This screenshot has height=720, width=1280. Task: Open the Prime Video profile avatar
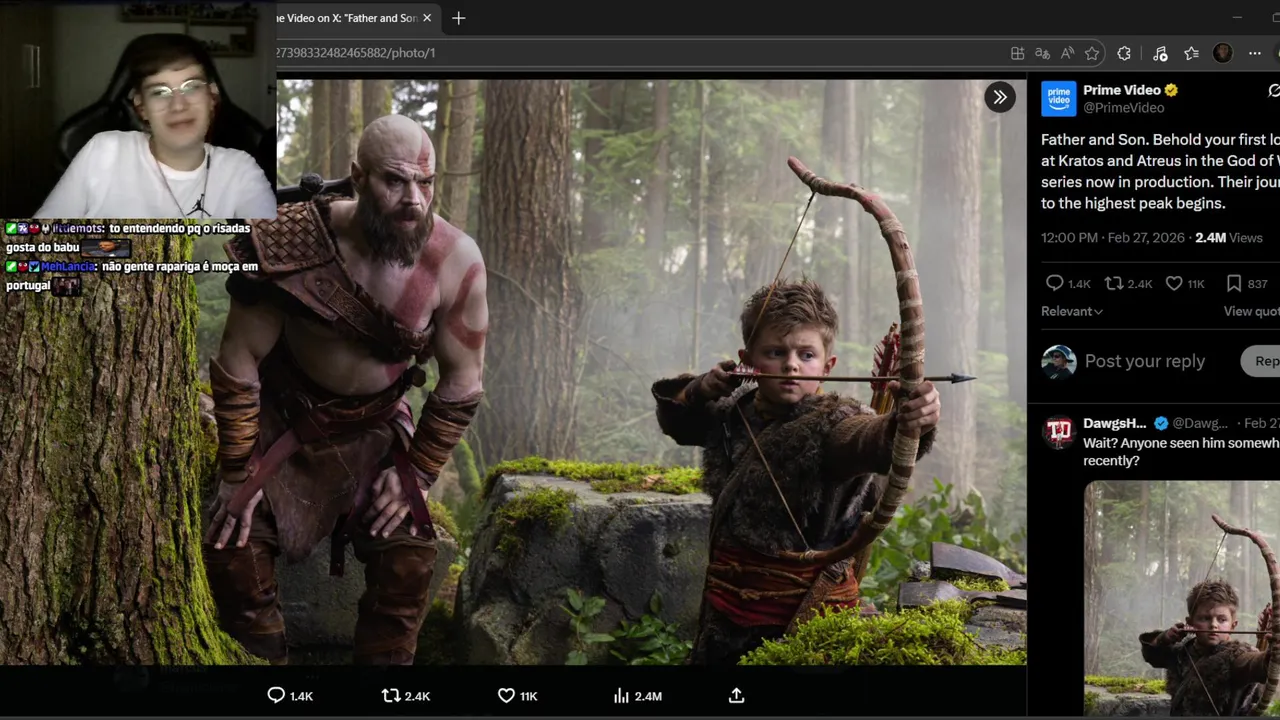pos(1058,98)
